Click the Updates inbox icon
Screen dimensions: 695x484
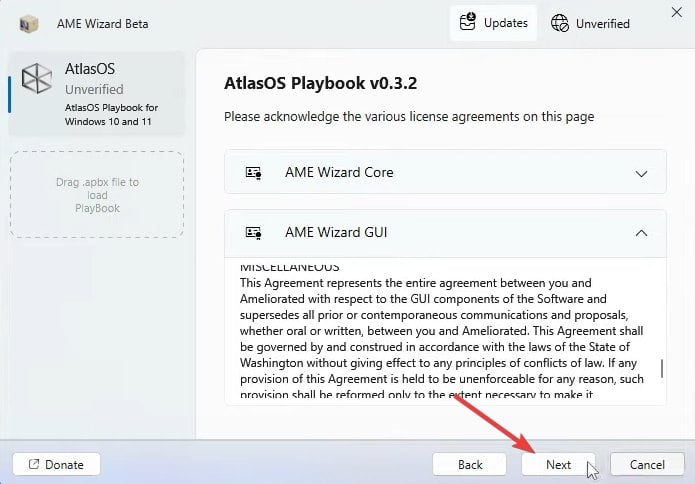(468, 22)
